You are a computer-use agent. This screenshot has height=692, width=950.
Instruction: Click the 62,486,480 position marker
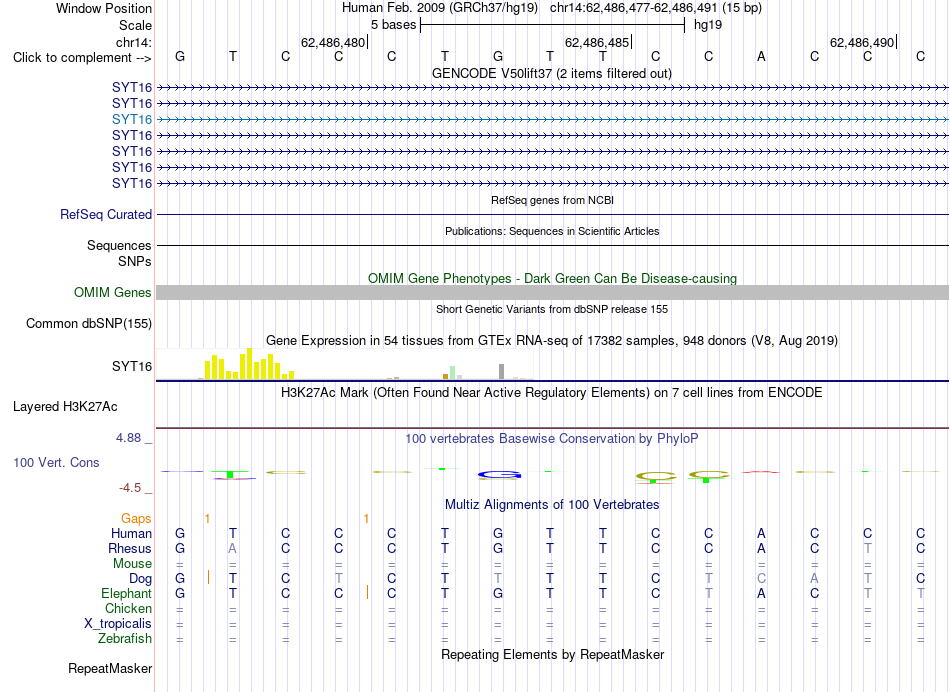tap(333, 42)
